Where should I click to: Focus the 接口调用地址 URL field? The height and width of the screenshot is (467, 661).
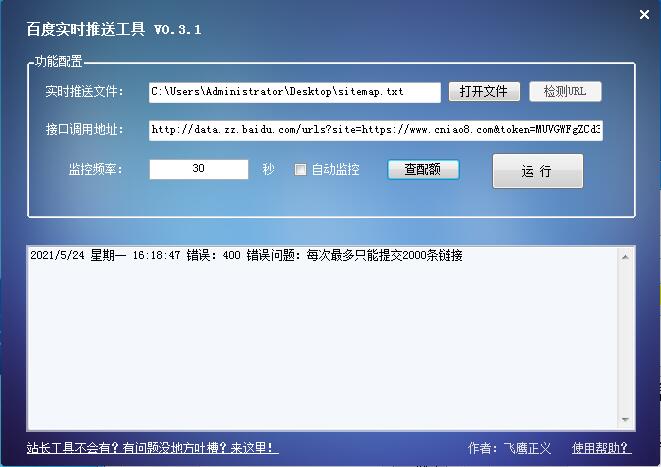click(x=376, y=130)
